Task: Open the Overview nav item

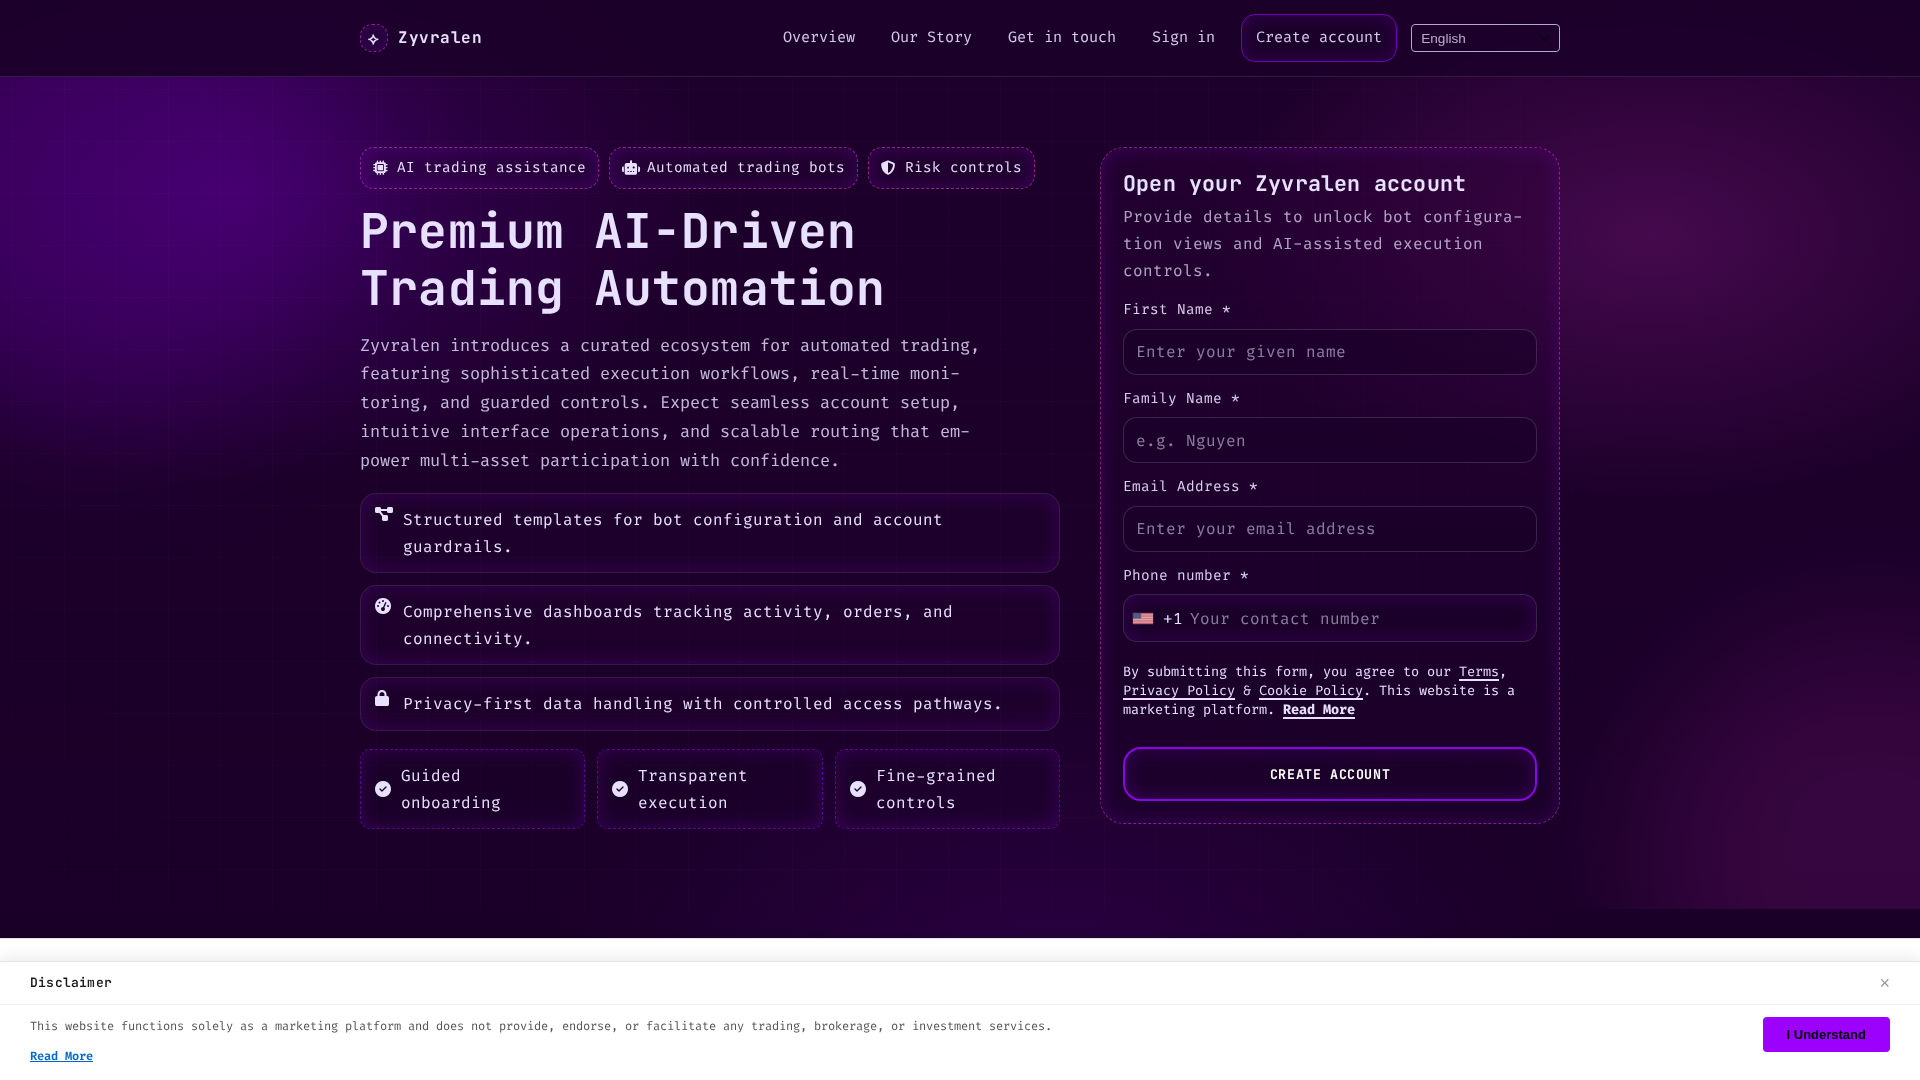Action: pyautogui.click(x=819, y=38)
